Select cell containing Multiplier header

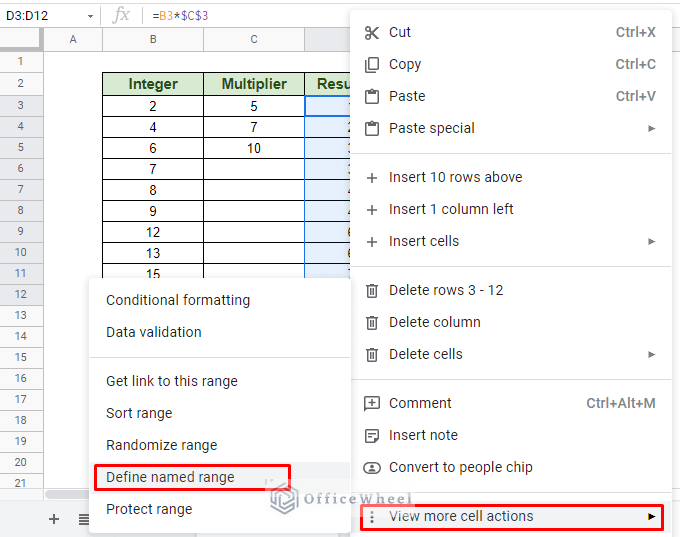coord(254,84)
